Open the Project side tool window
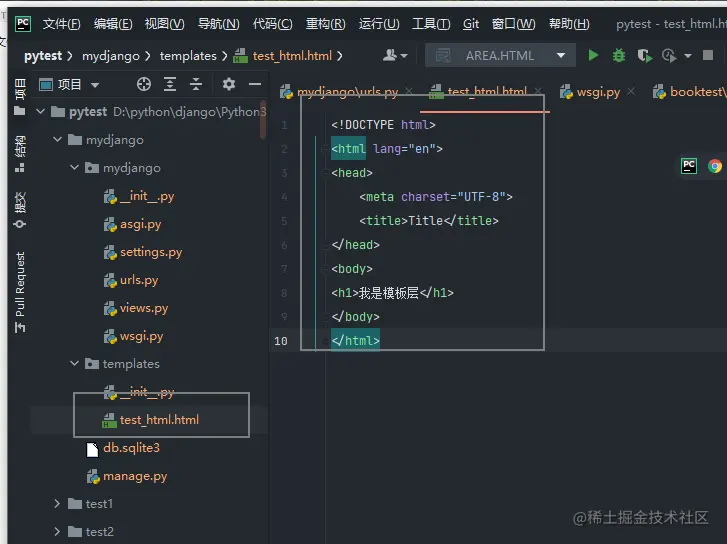Screen dimensions: 727x544 (x=19, y=96)
